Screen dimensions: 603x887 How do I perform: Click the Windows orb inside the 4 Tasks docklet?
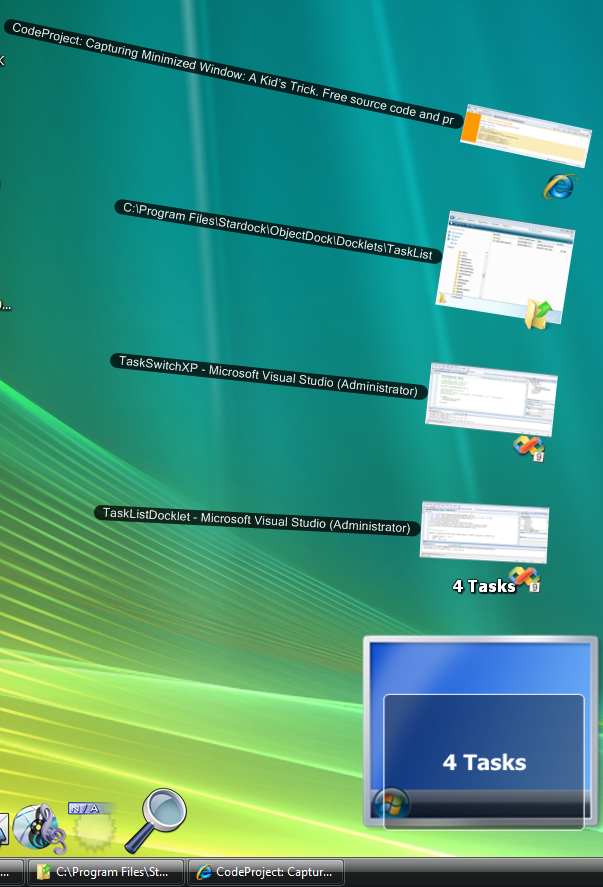pyautogui.click(x=391, y=802)
